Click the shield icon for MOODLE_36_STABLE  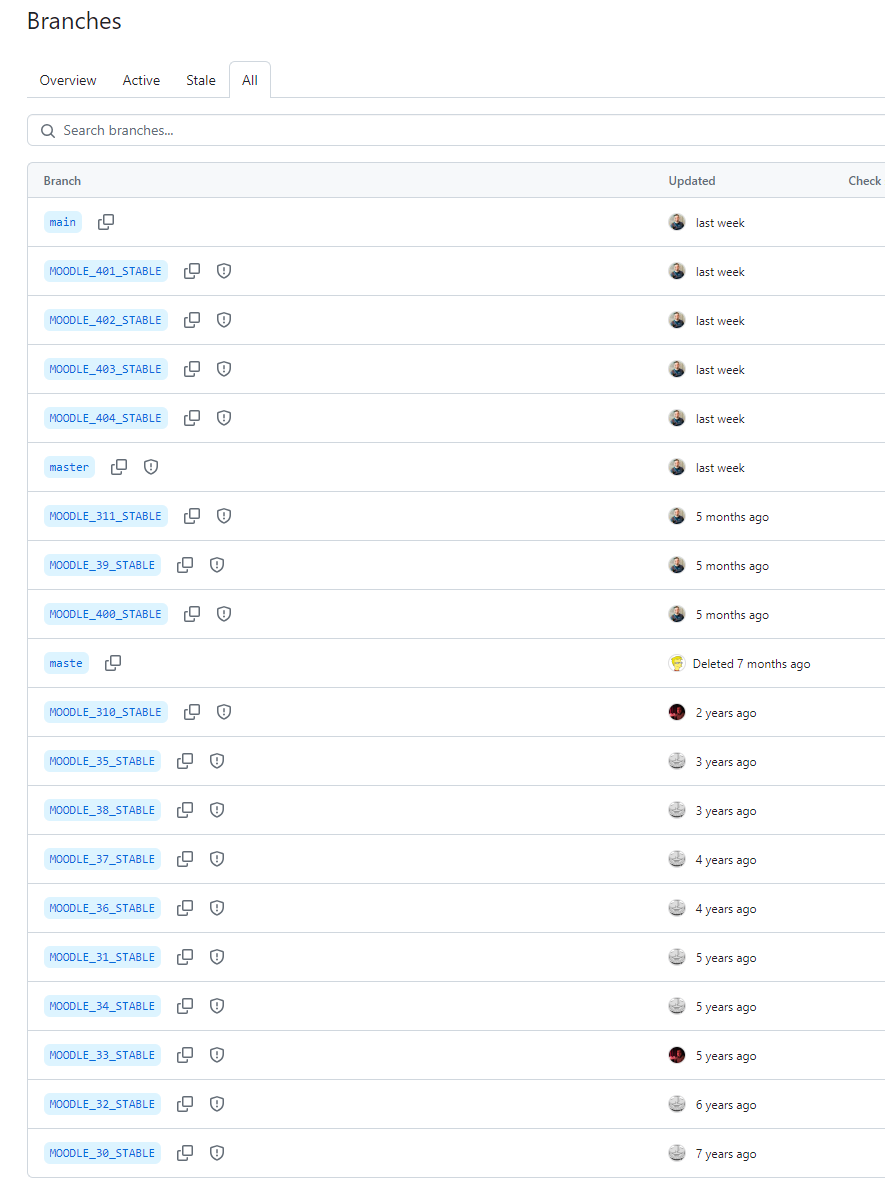click(217, 907)
